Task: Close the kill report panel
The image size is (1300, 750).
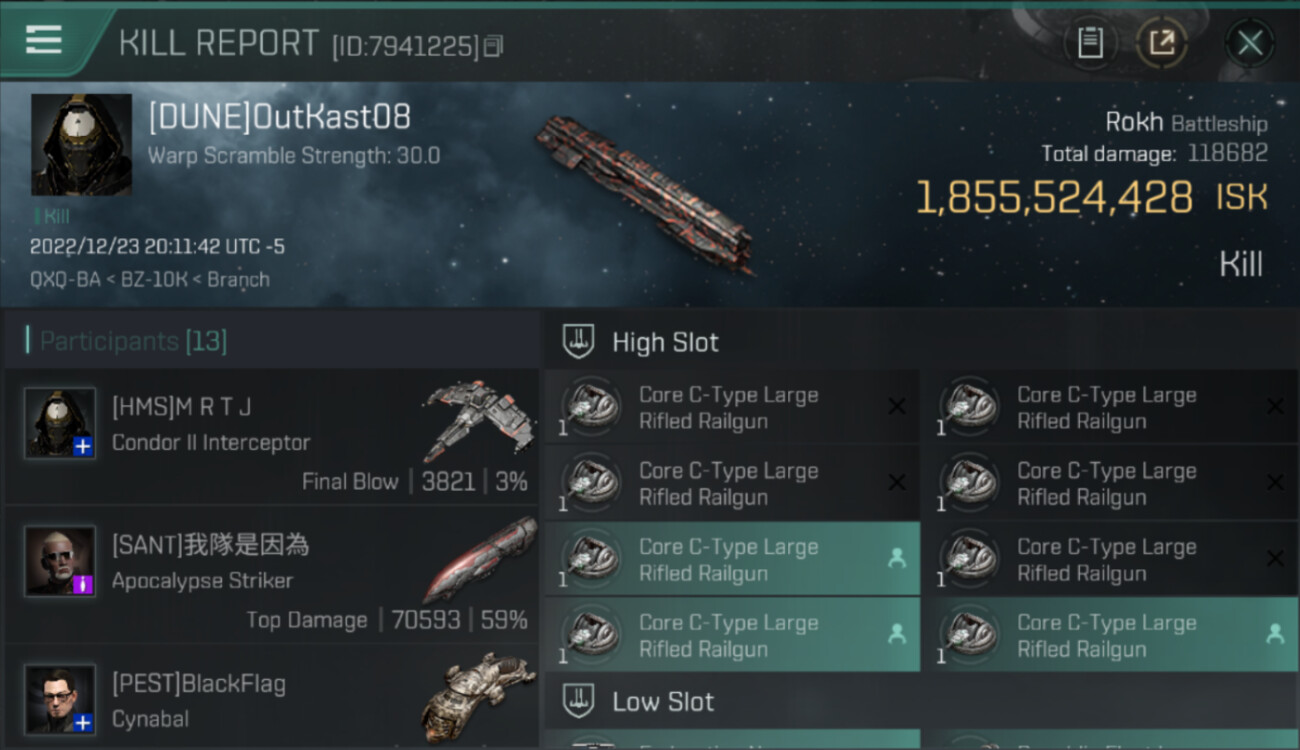Action: [x=1250, y=43]
